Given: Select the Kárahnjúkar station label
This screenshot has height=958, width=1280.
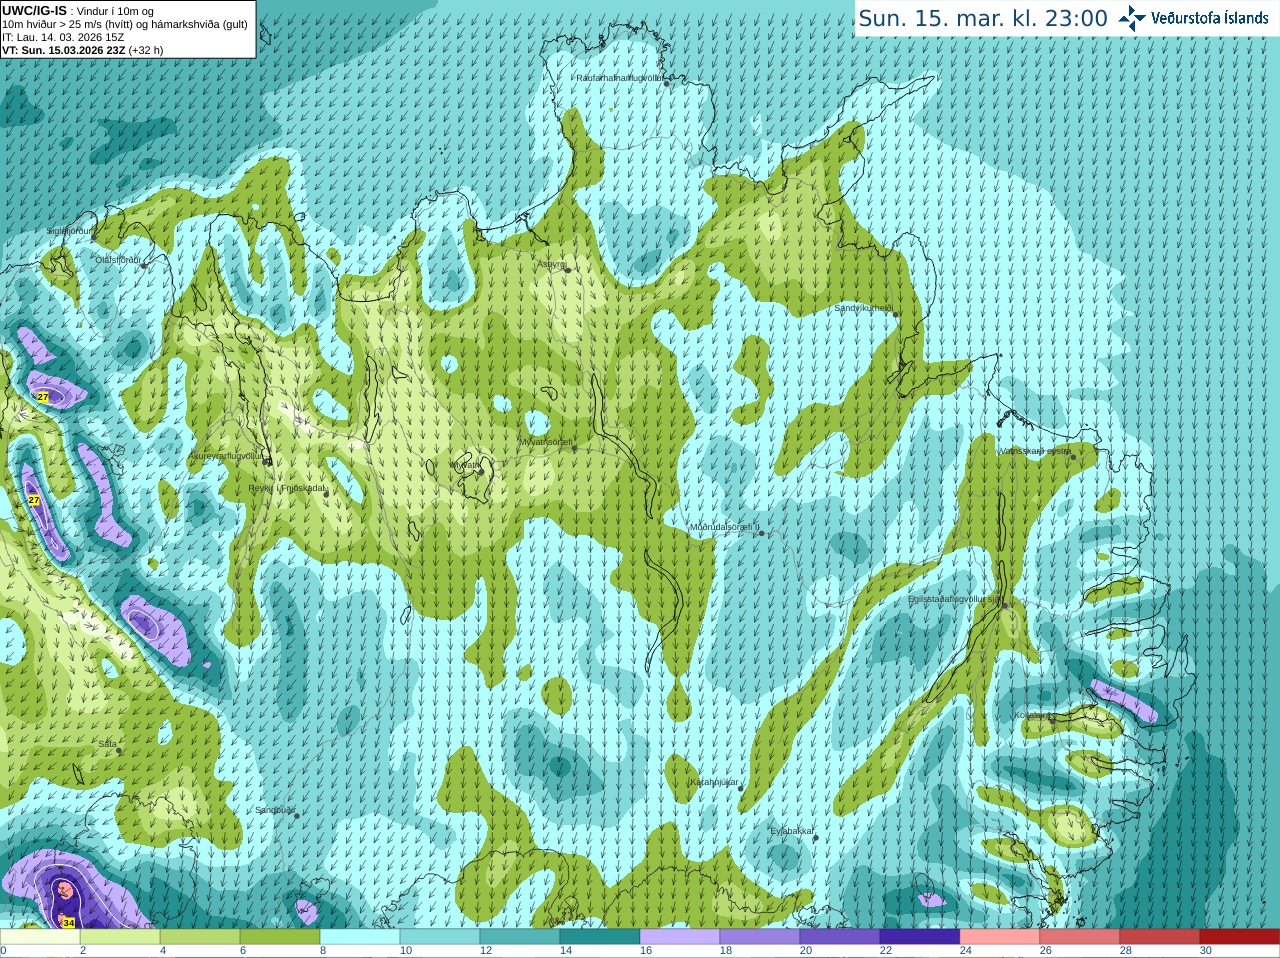Looking at the screenshot, I should tap(715, 783).
